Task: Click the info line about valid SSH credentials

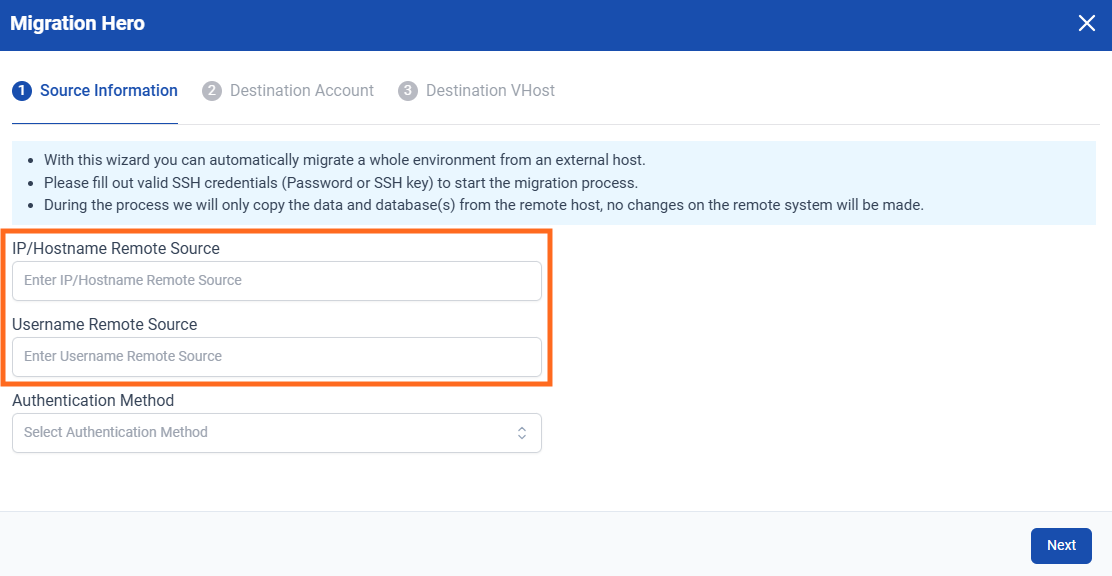Action: pos(340,183)
